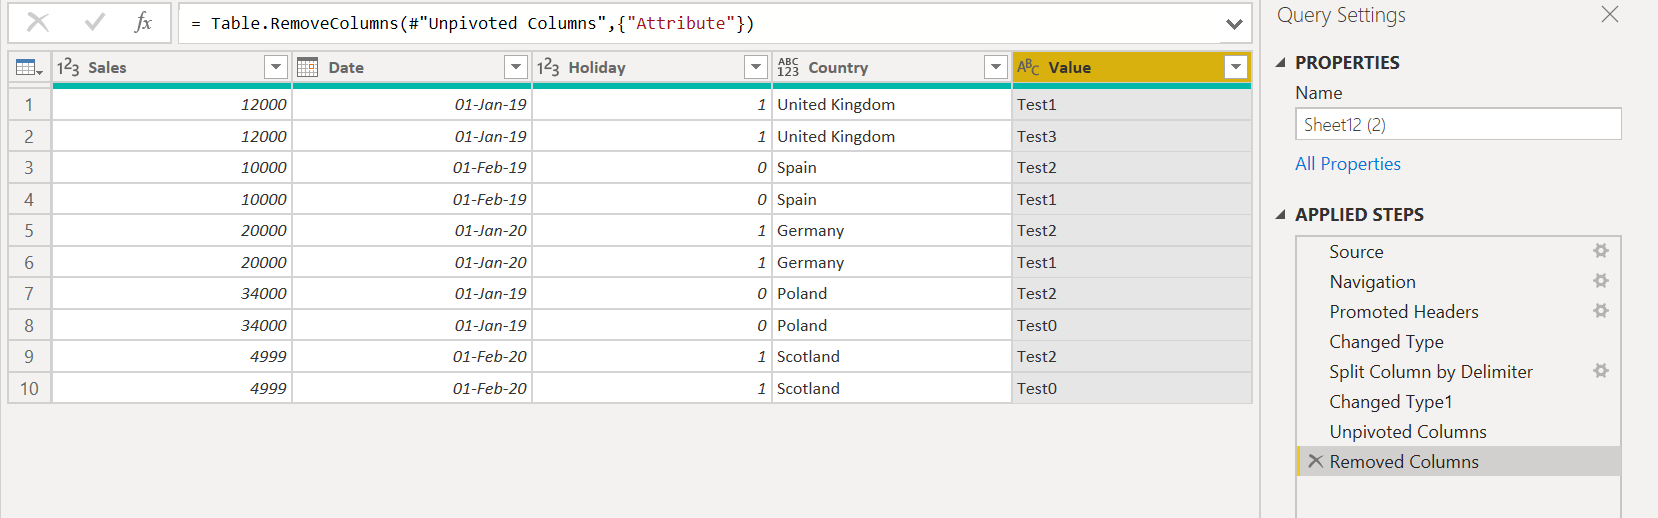Collapse the PROPERTIES section
Screen dimensions: 1658x518
(1281, 62)
